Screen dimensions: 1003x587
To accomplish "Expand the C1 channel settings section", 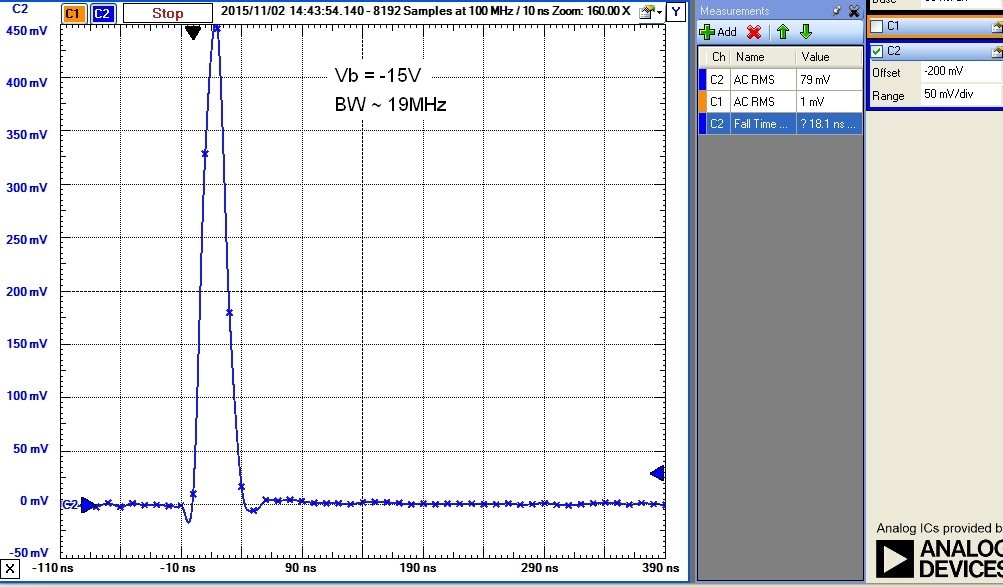I will click(996, 26).
